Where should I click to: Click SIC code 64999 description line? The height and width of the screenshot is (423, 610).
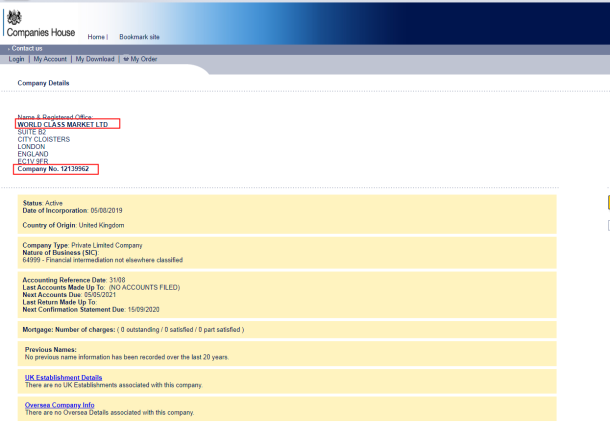[x=103, y=260]
